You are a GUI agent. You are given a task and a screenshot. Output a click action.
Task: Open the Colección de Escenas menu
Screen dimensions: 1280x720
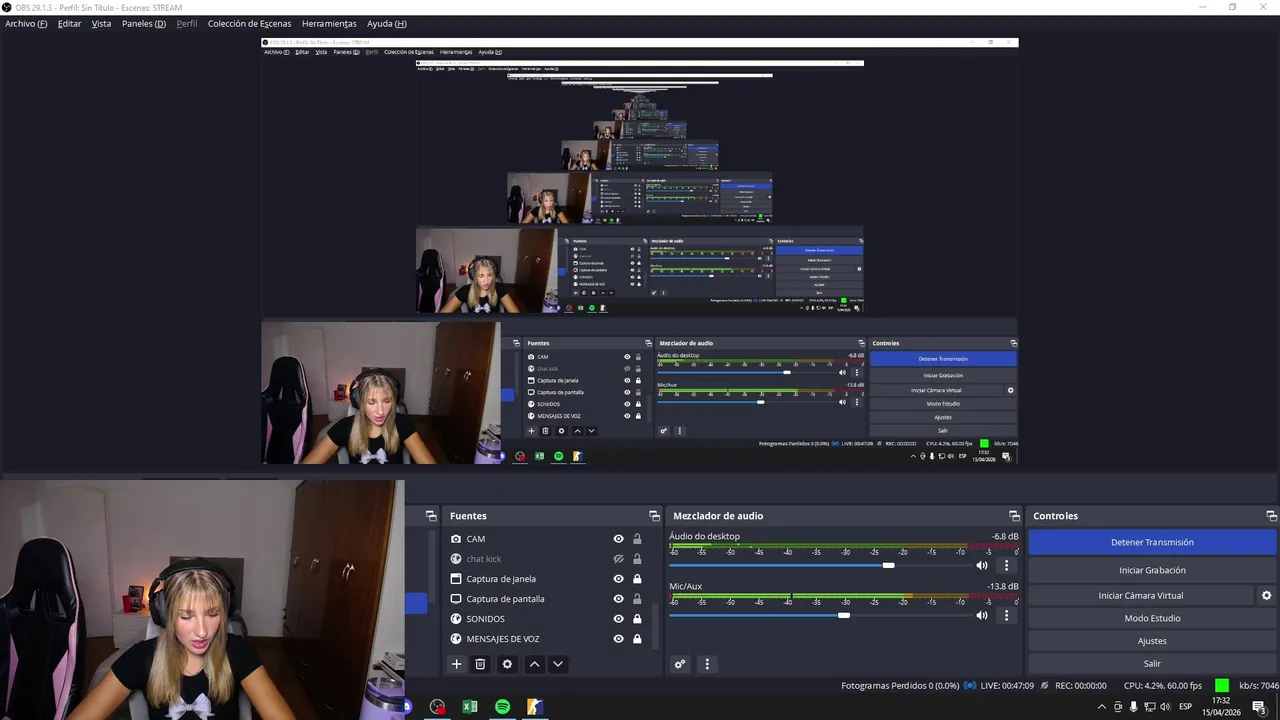click(x=250, y=24)
